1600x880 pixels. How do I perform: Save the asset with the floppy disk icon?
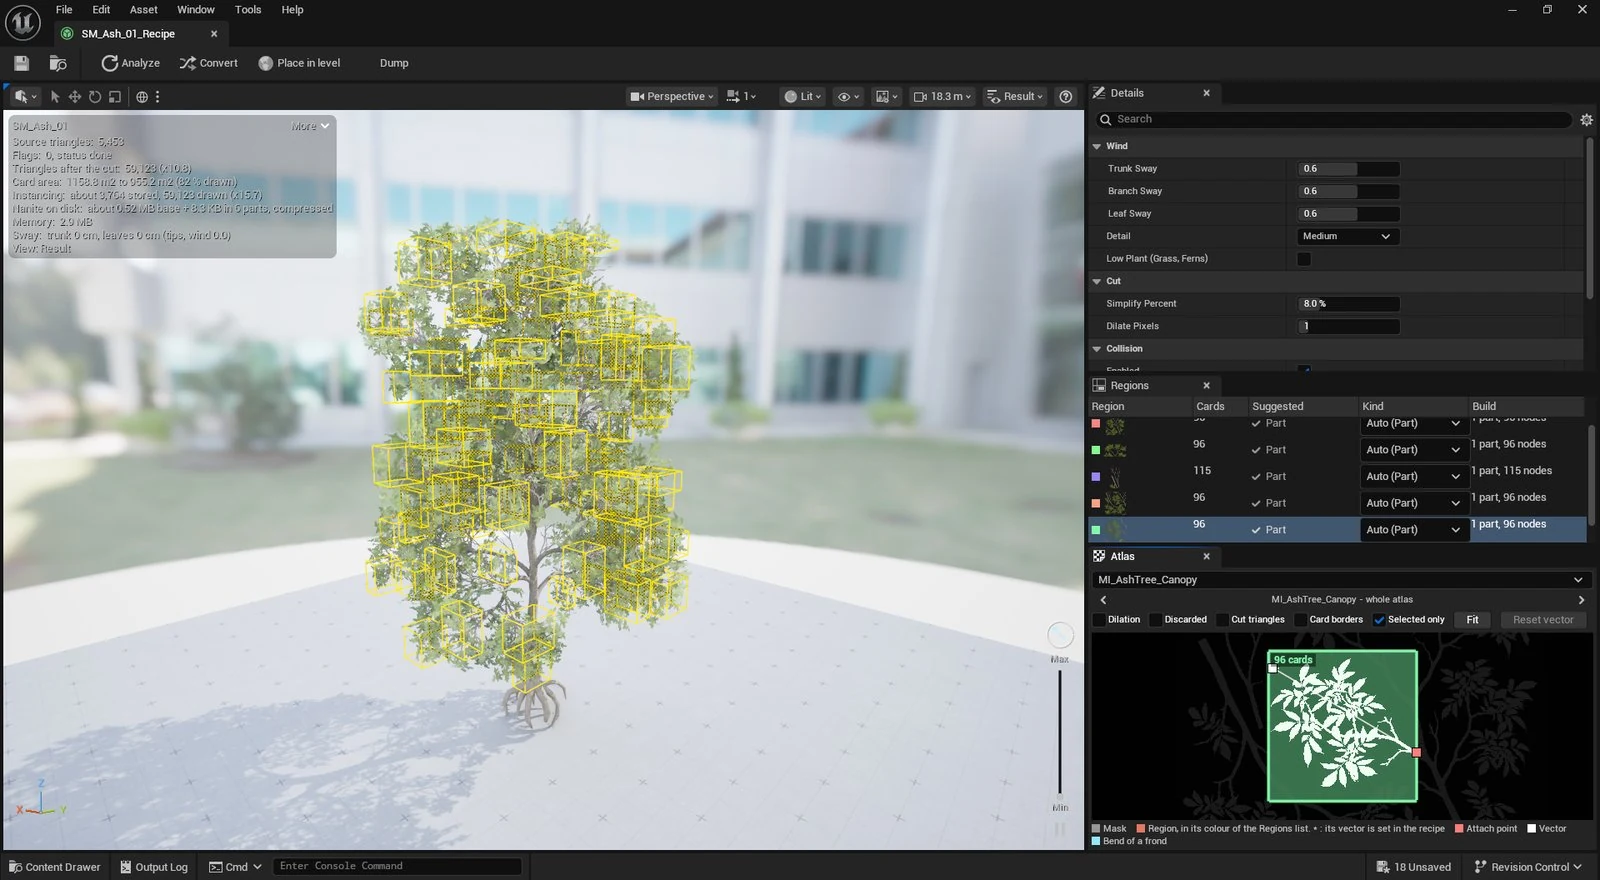click(x=21, y=63)
